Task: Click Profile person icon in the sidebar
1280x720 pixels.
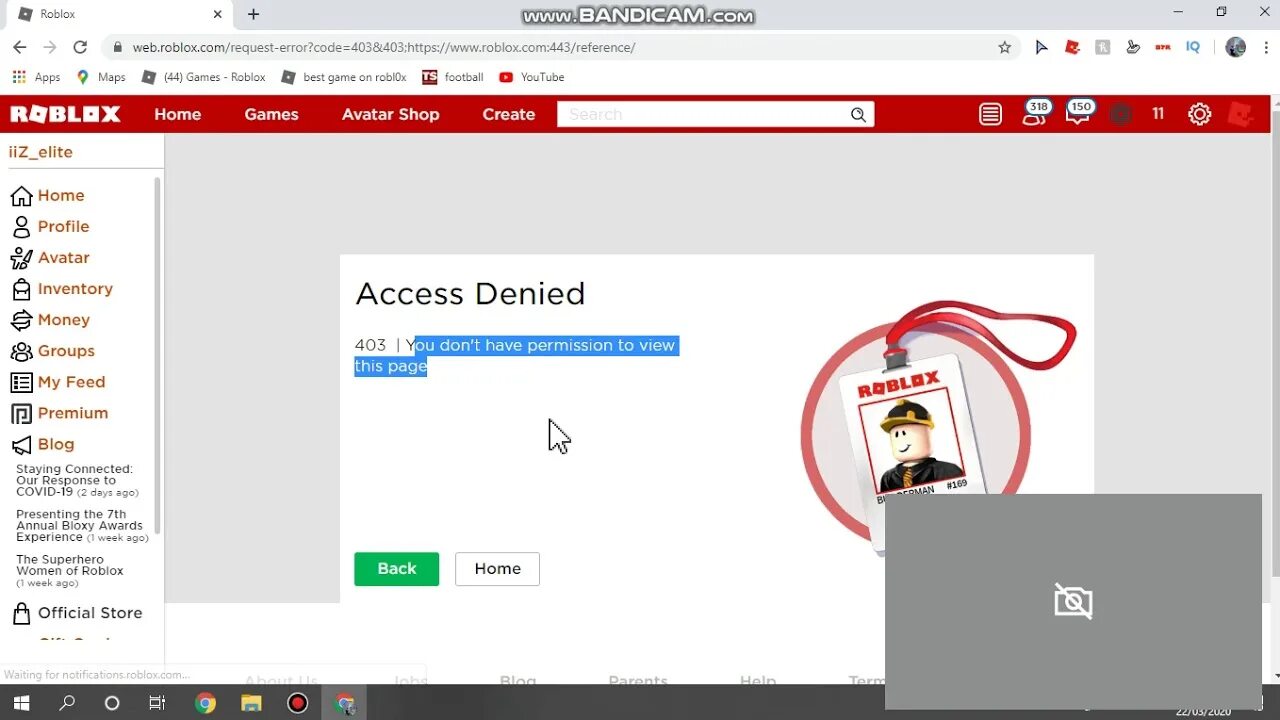Action: [21, 227]
